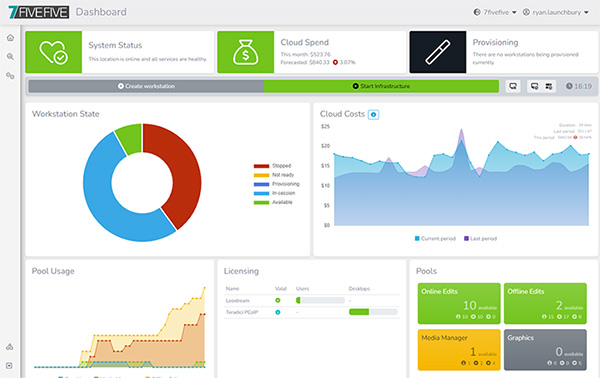Click the heart-check System Status icon
The height and width of the screenshot is (378, 600).
point(54,52)
